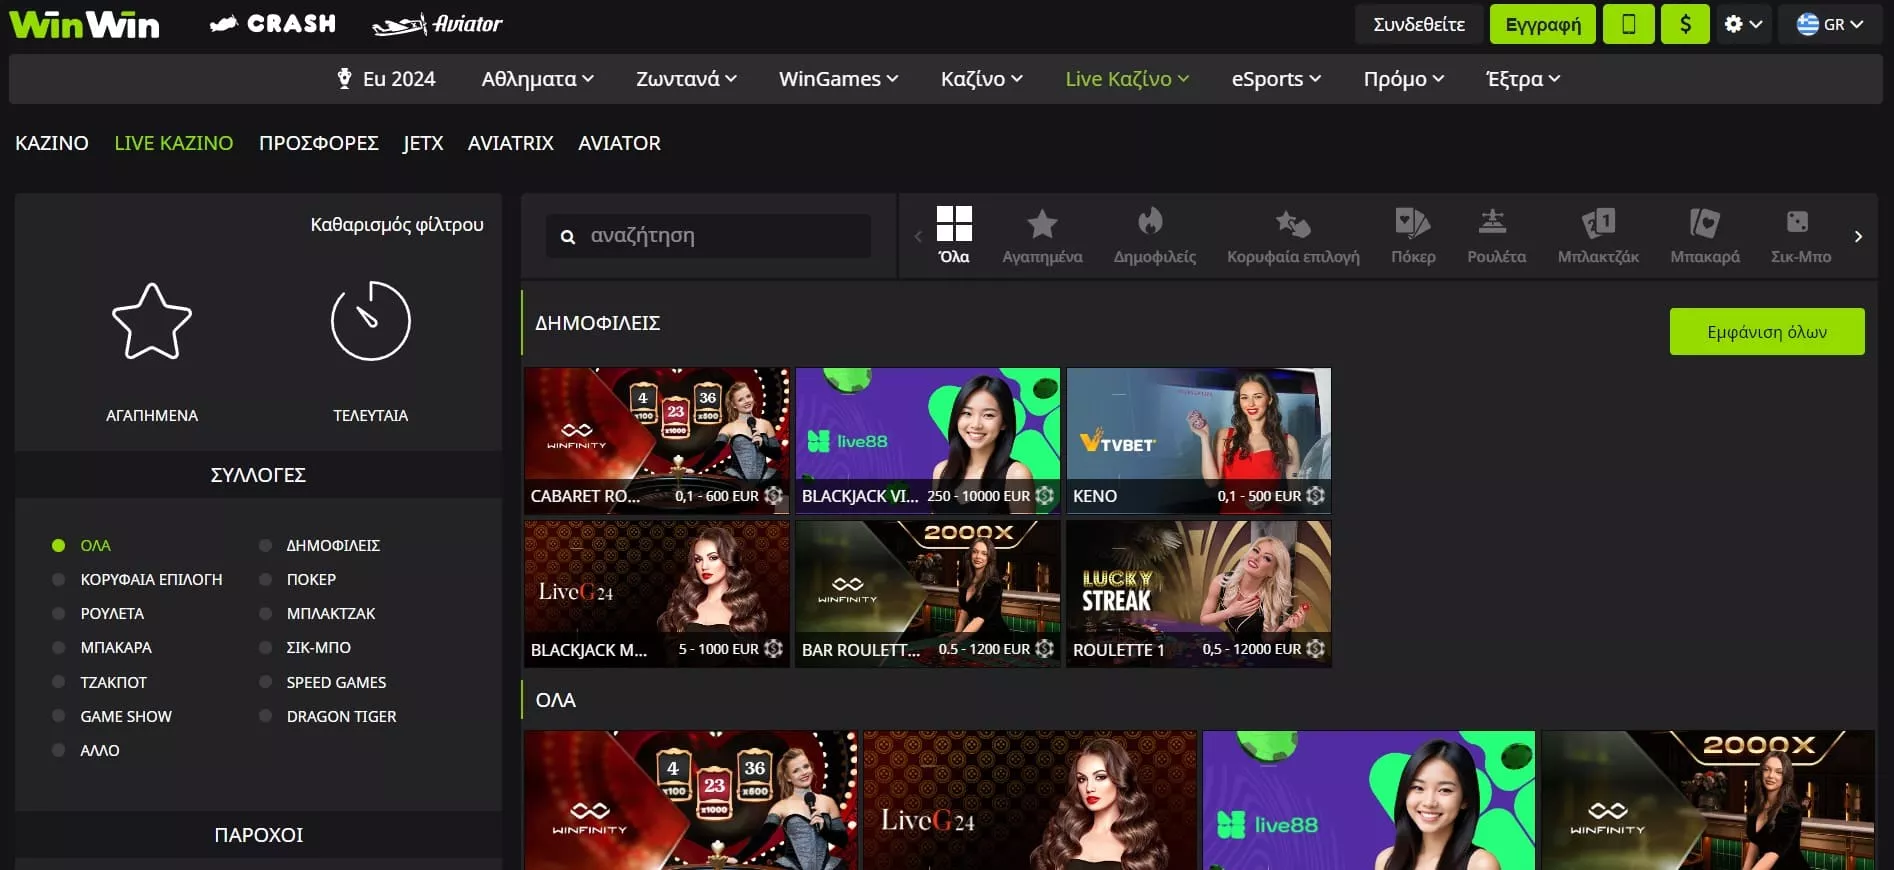The width and height of the screenshot is (1894, 870).
Task: Open Τελευταία clock icon
Action: (371, 321)
